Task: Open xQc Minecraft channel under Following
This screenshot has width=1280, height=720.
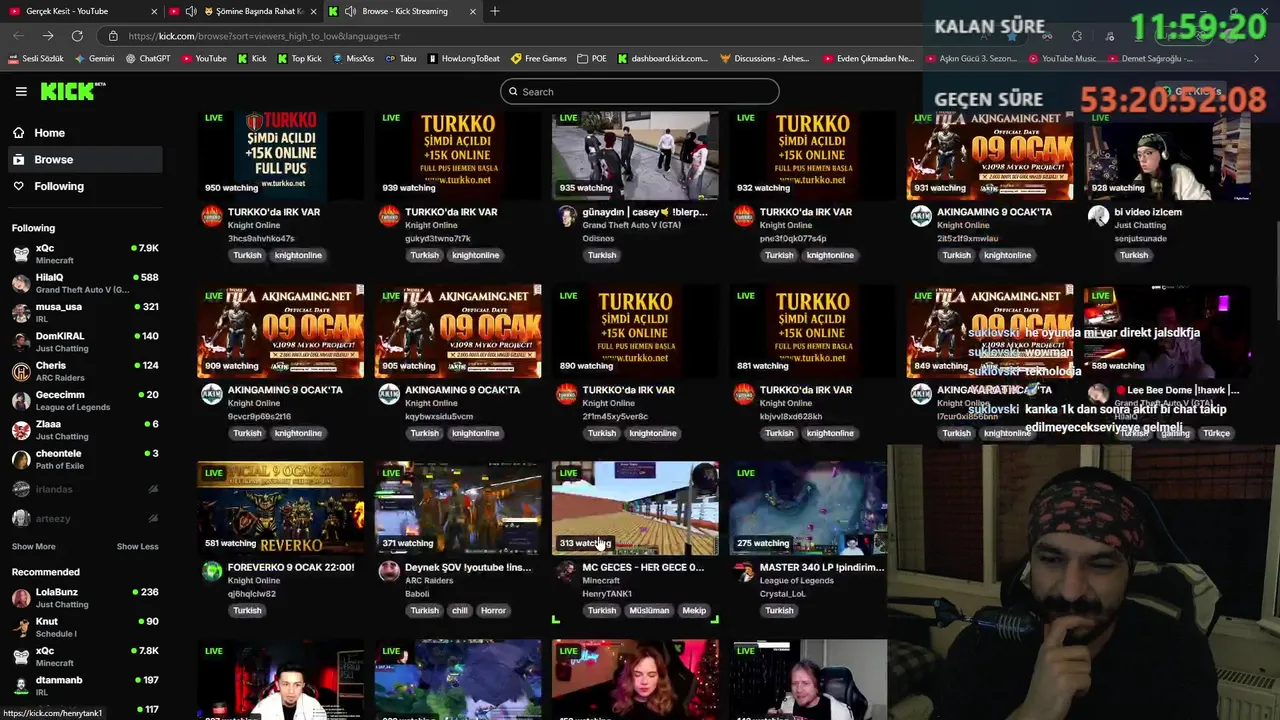Action: 85,254
